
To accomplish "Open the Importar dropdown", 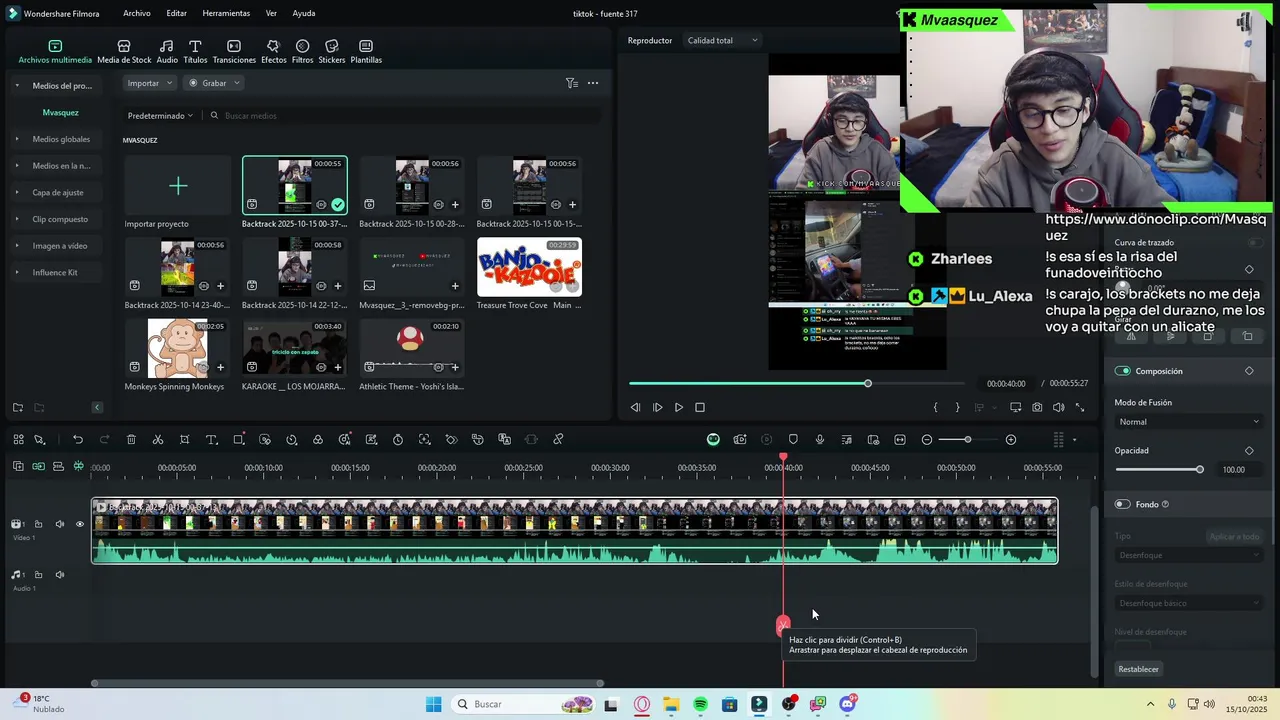I will [x=150, y=83].
